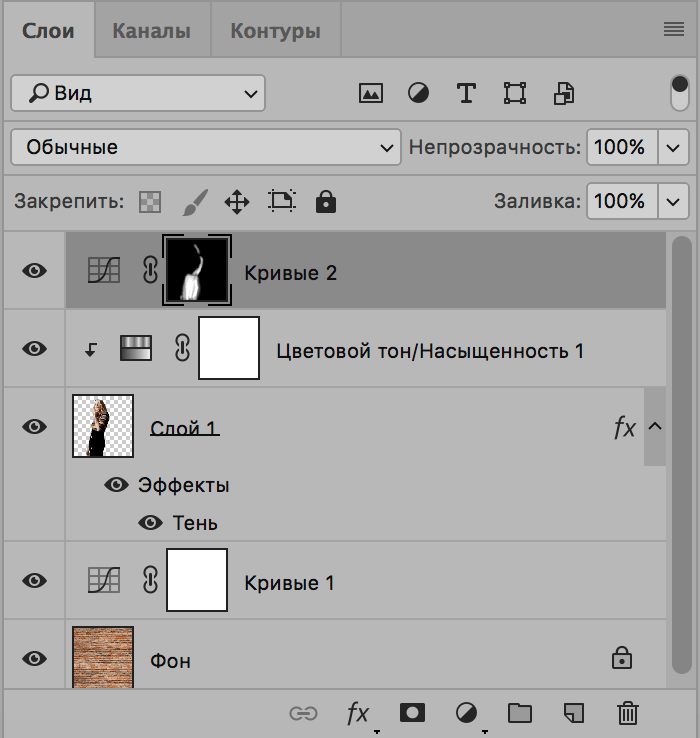Filter layers by adjustment layer icon
The width and height of the screenshot is (700, 738).
pyautogui.click(x=418, y=94)
